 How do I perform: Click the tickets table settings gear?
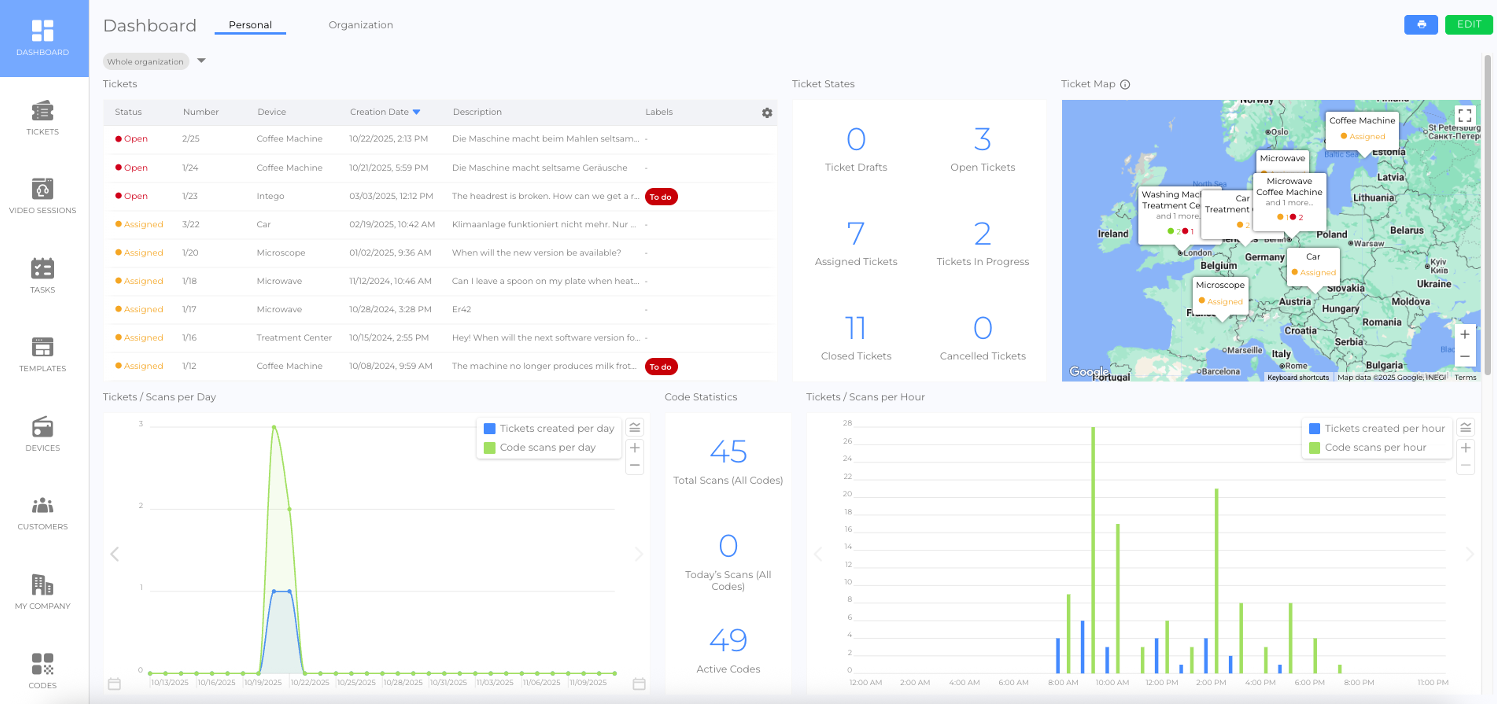[767, 113]
